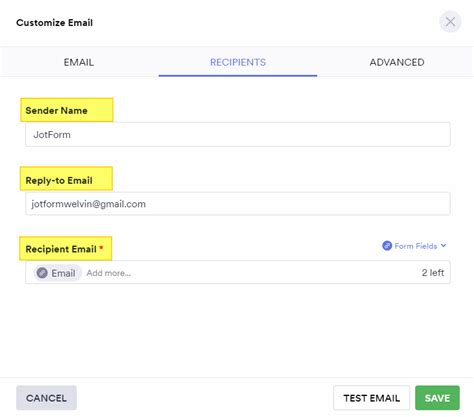This screenshot has height=417, width=474.
Task: Expand the Form Fields chevron arrow
Action: click(x=443, y=245)
